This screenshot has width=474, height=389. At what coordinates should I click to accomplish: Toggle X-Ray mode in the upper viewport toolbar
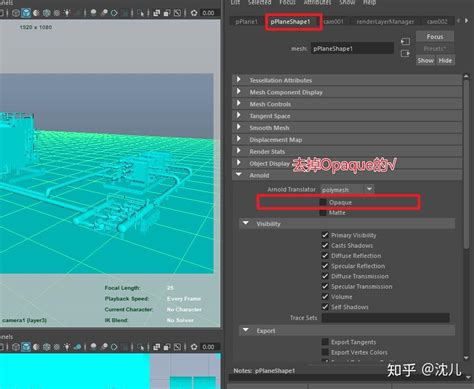(156, 13)
